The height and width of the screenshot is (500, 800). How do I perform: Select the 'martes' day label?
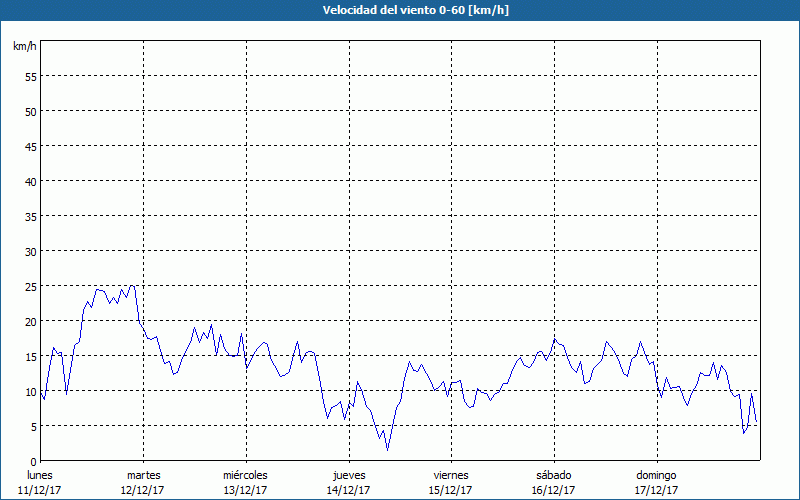[143, 475]
